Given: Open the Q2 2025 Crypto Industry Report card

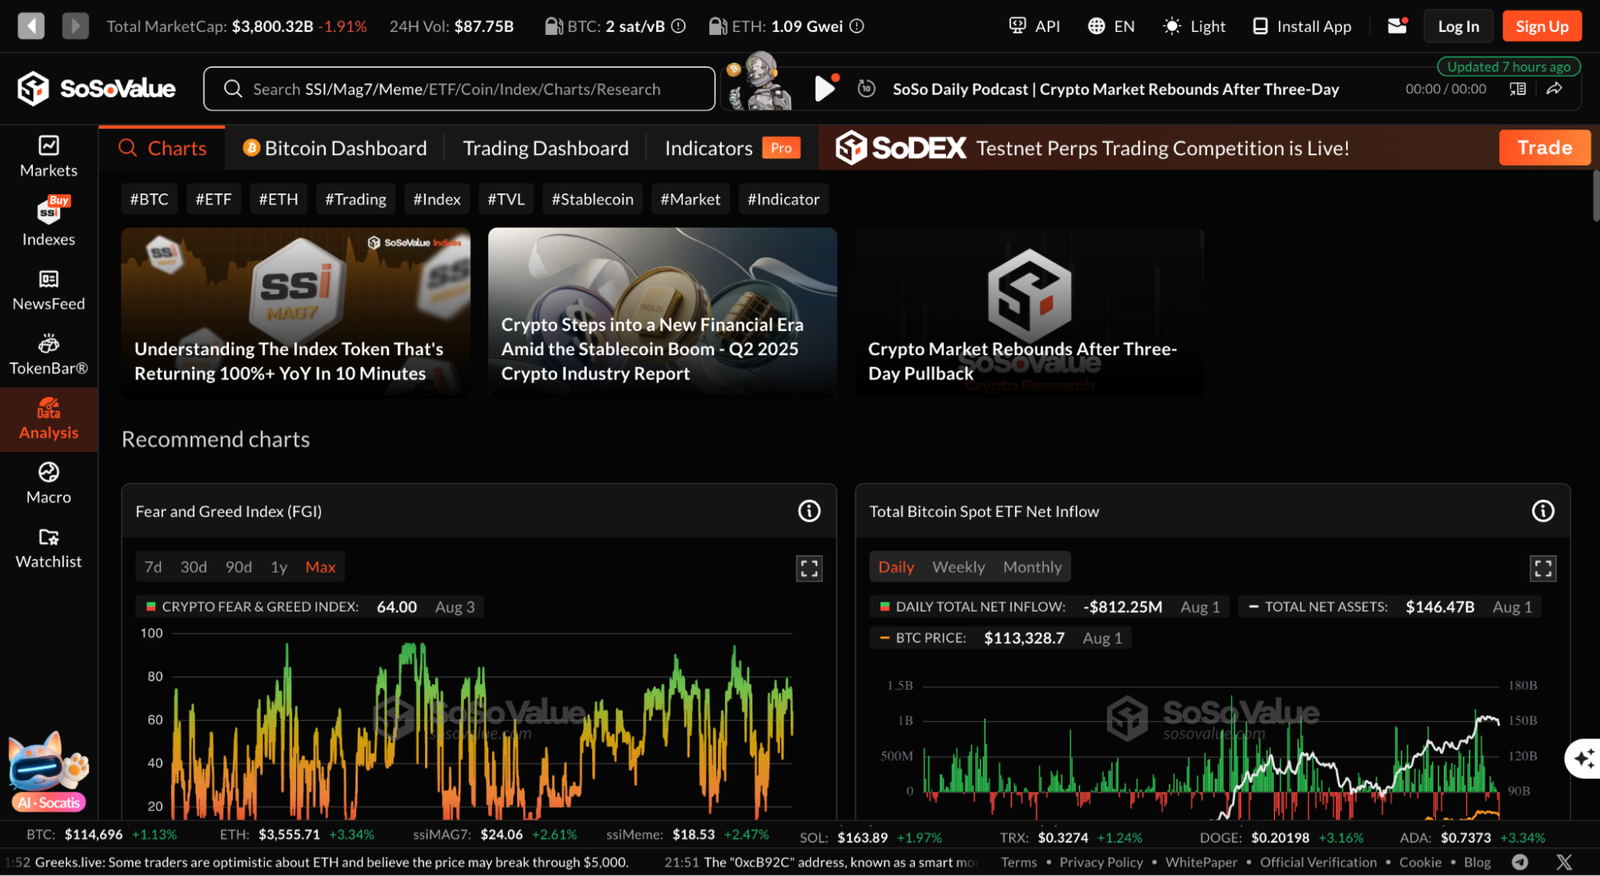Looking at the screenshot, I should point(663,312).
